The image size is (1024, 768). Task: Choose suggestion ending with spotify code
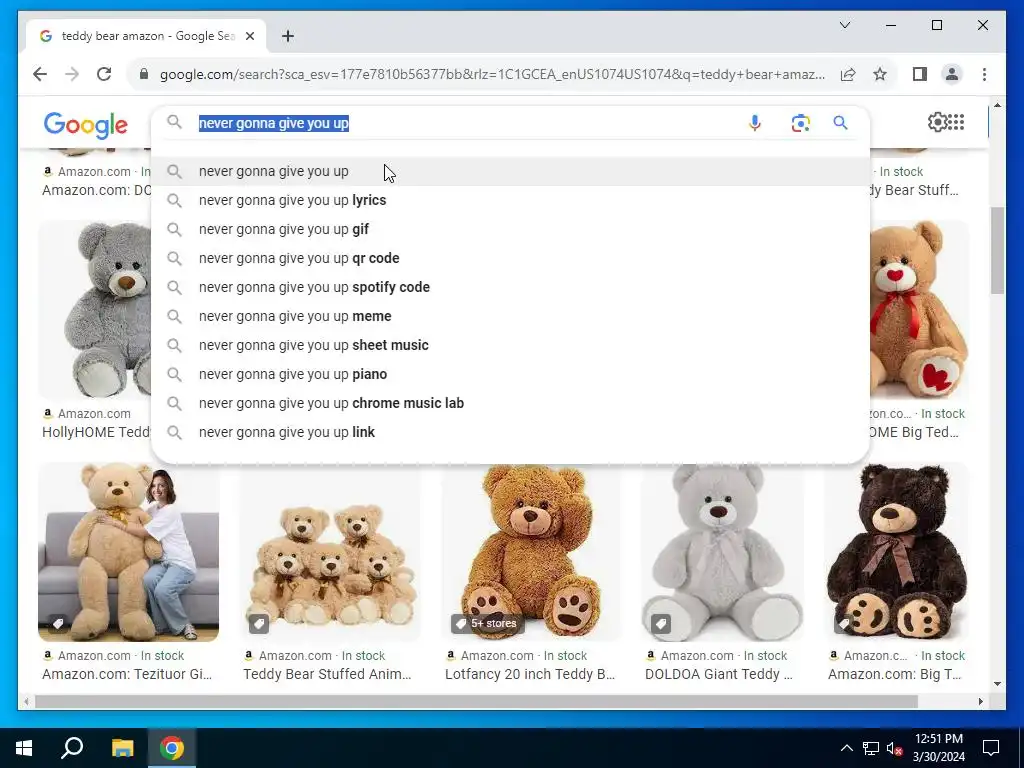pos(511,287)
